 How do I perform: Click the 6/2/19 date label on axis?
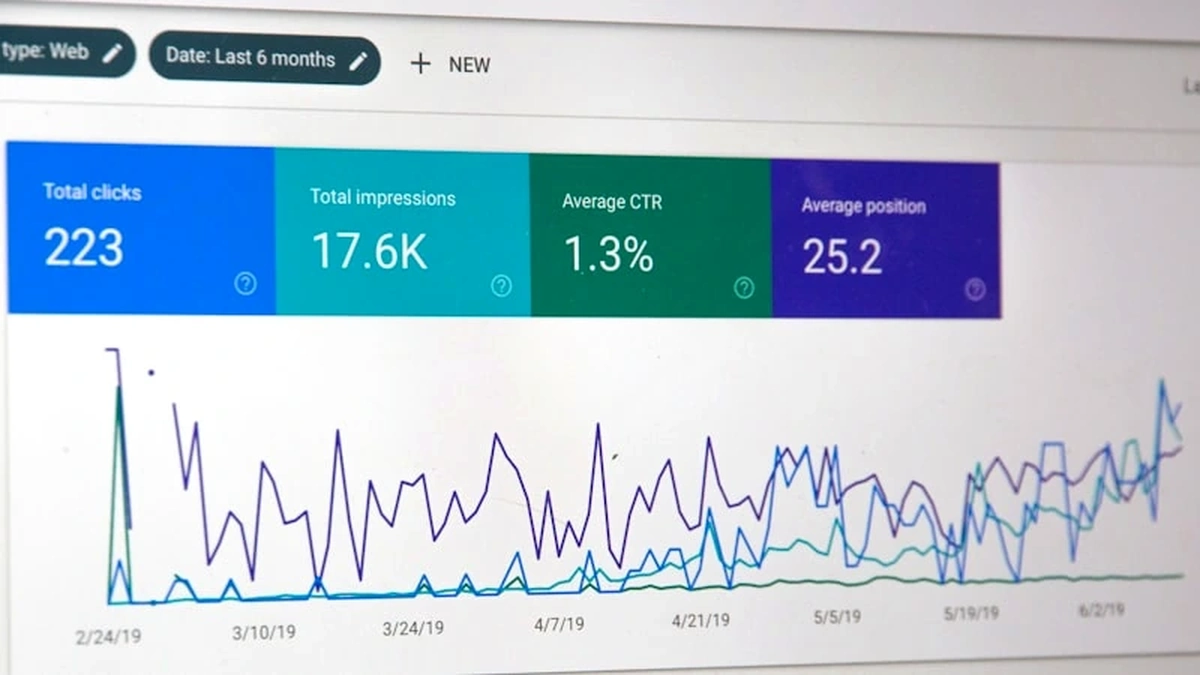1101,608
